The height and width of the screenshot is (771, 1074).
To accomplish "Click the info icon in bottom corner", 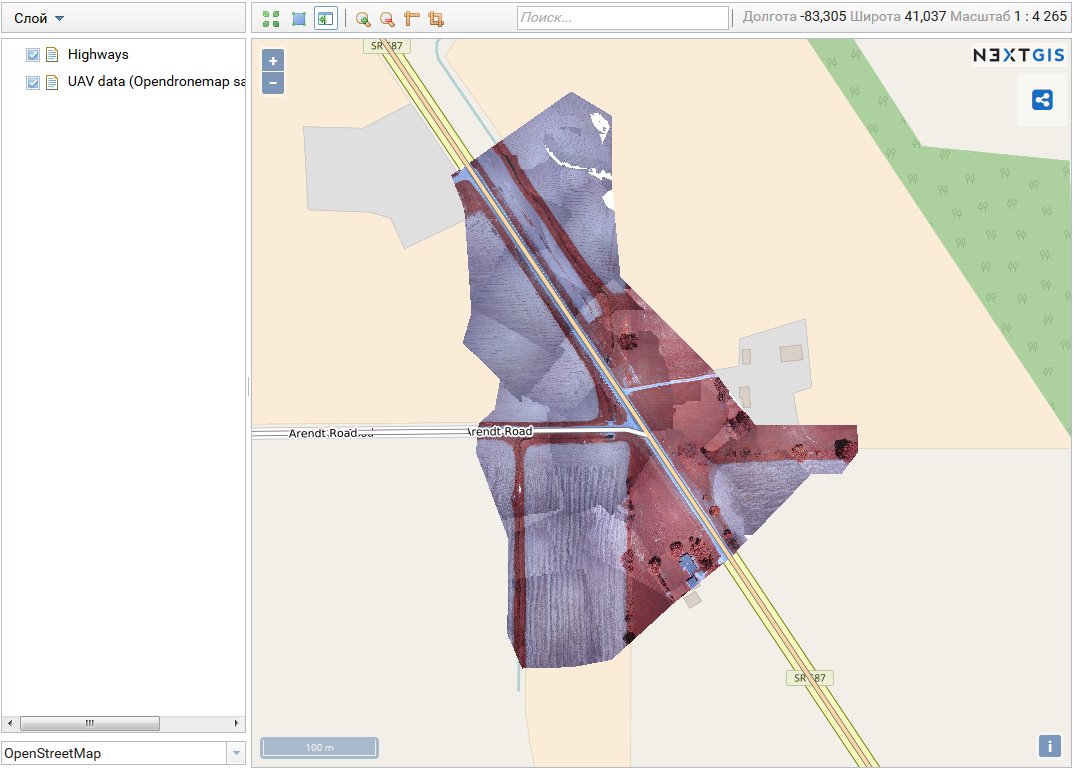I will pyautogui.click(x=1050, y=745).
